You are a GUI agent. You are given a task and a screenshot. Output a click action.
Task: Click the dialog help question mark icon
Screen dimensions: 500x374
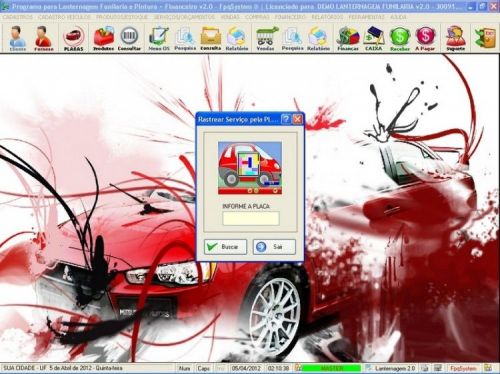coord(286,119)
